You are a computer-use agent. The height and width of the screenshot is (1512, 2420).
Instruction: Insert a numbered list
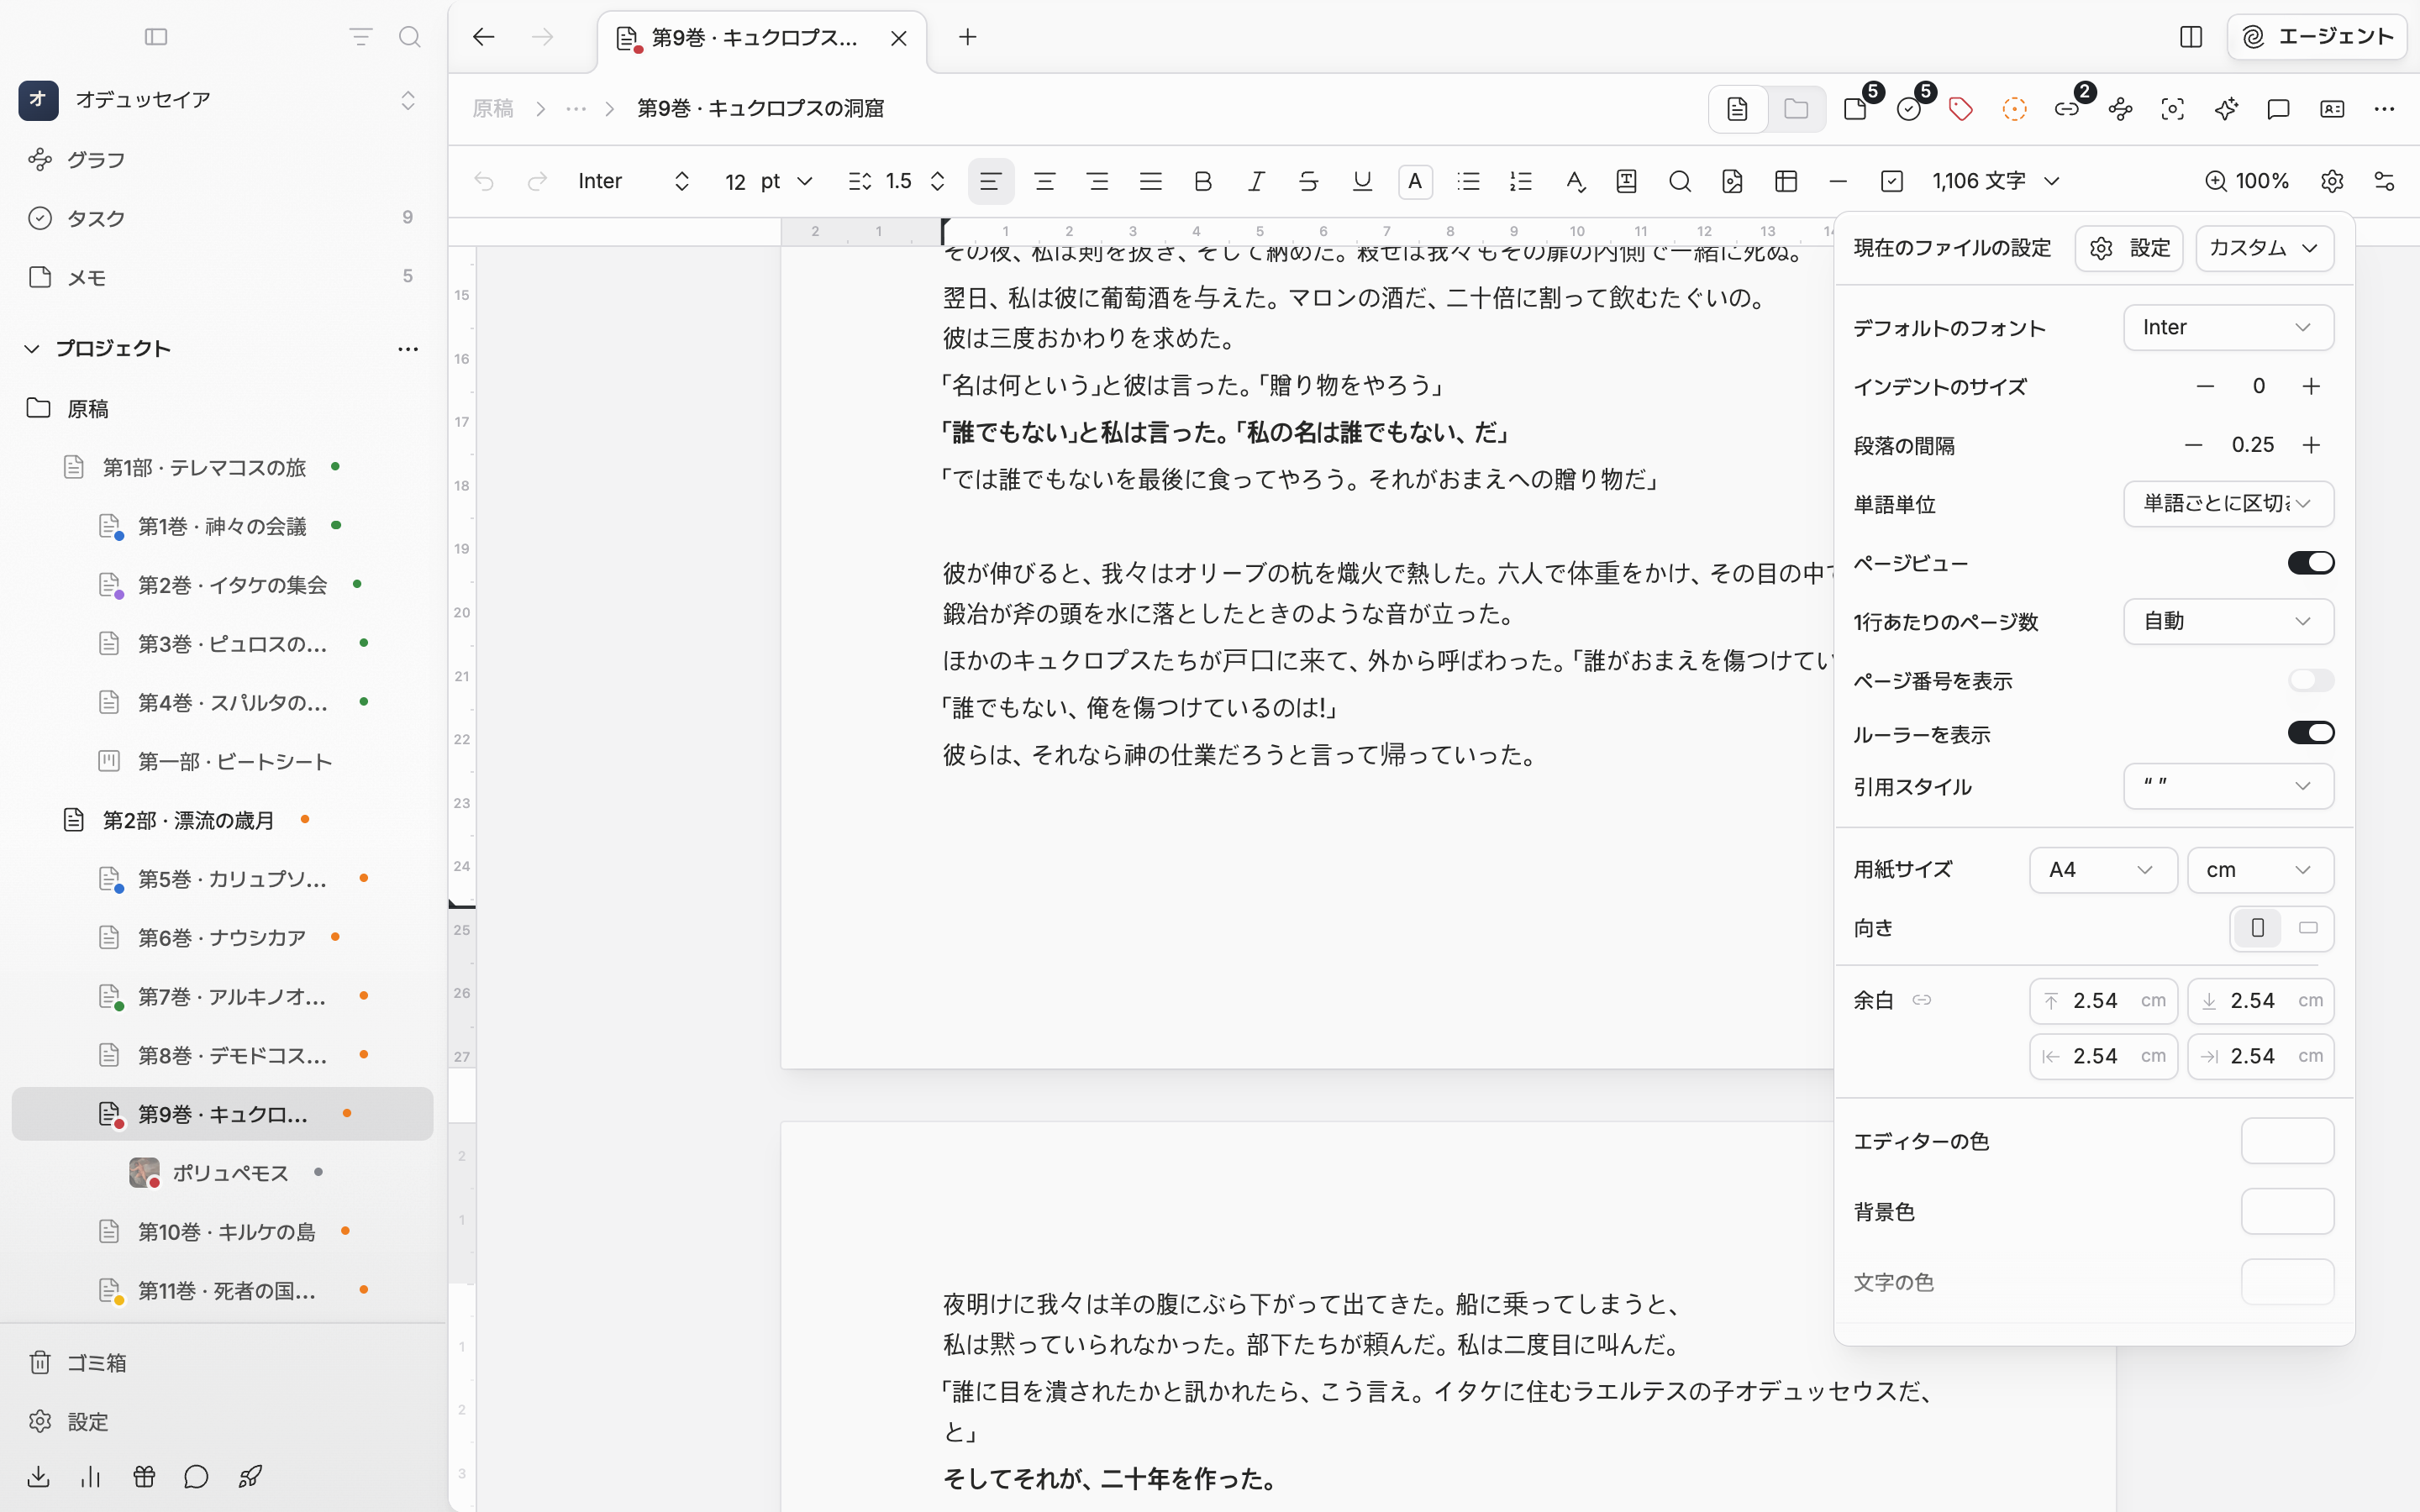click(x=1521, y=181)
